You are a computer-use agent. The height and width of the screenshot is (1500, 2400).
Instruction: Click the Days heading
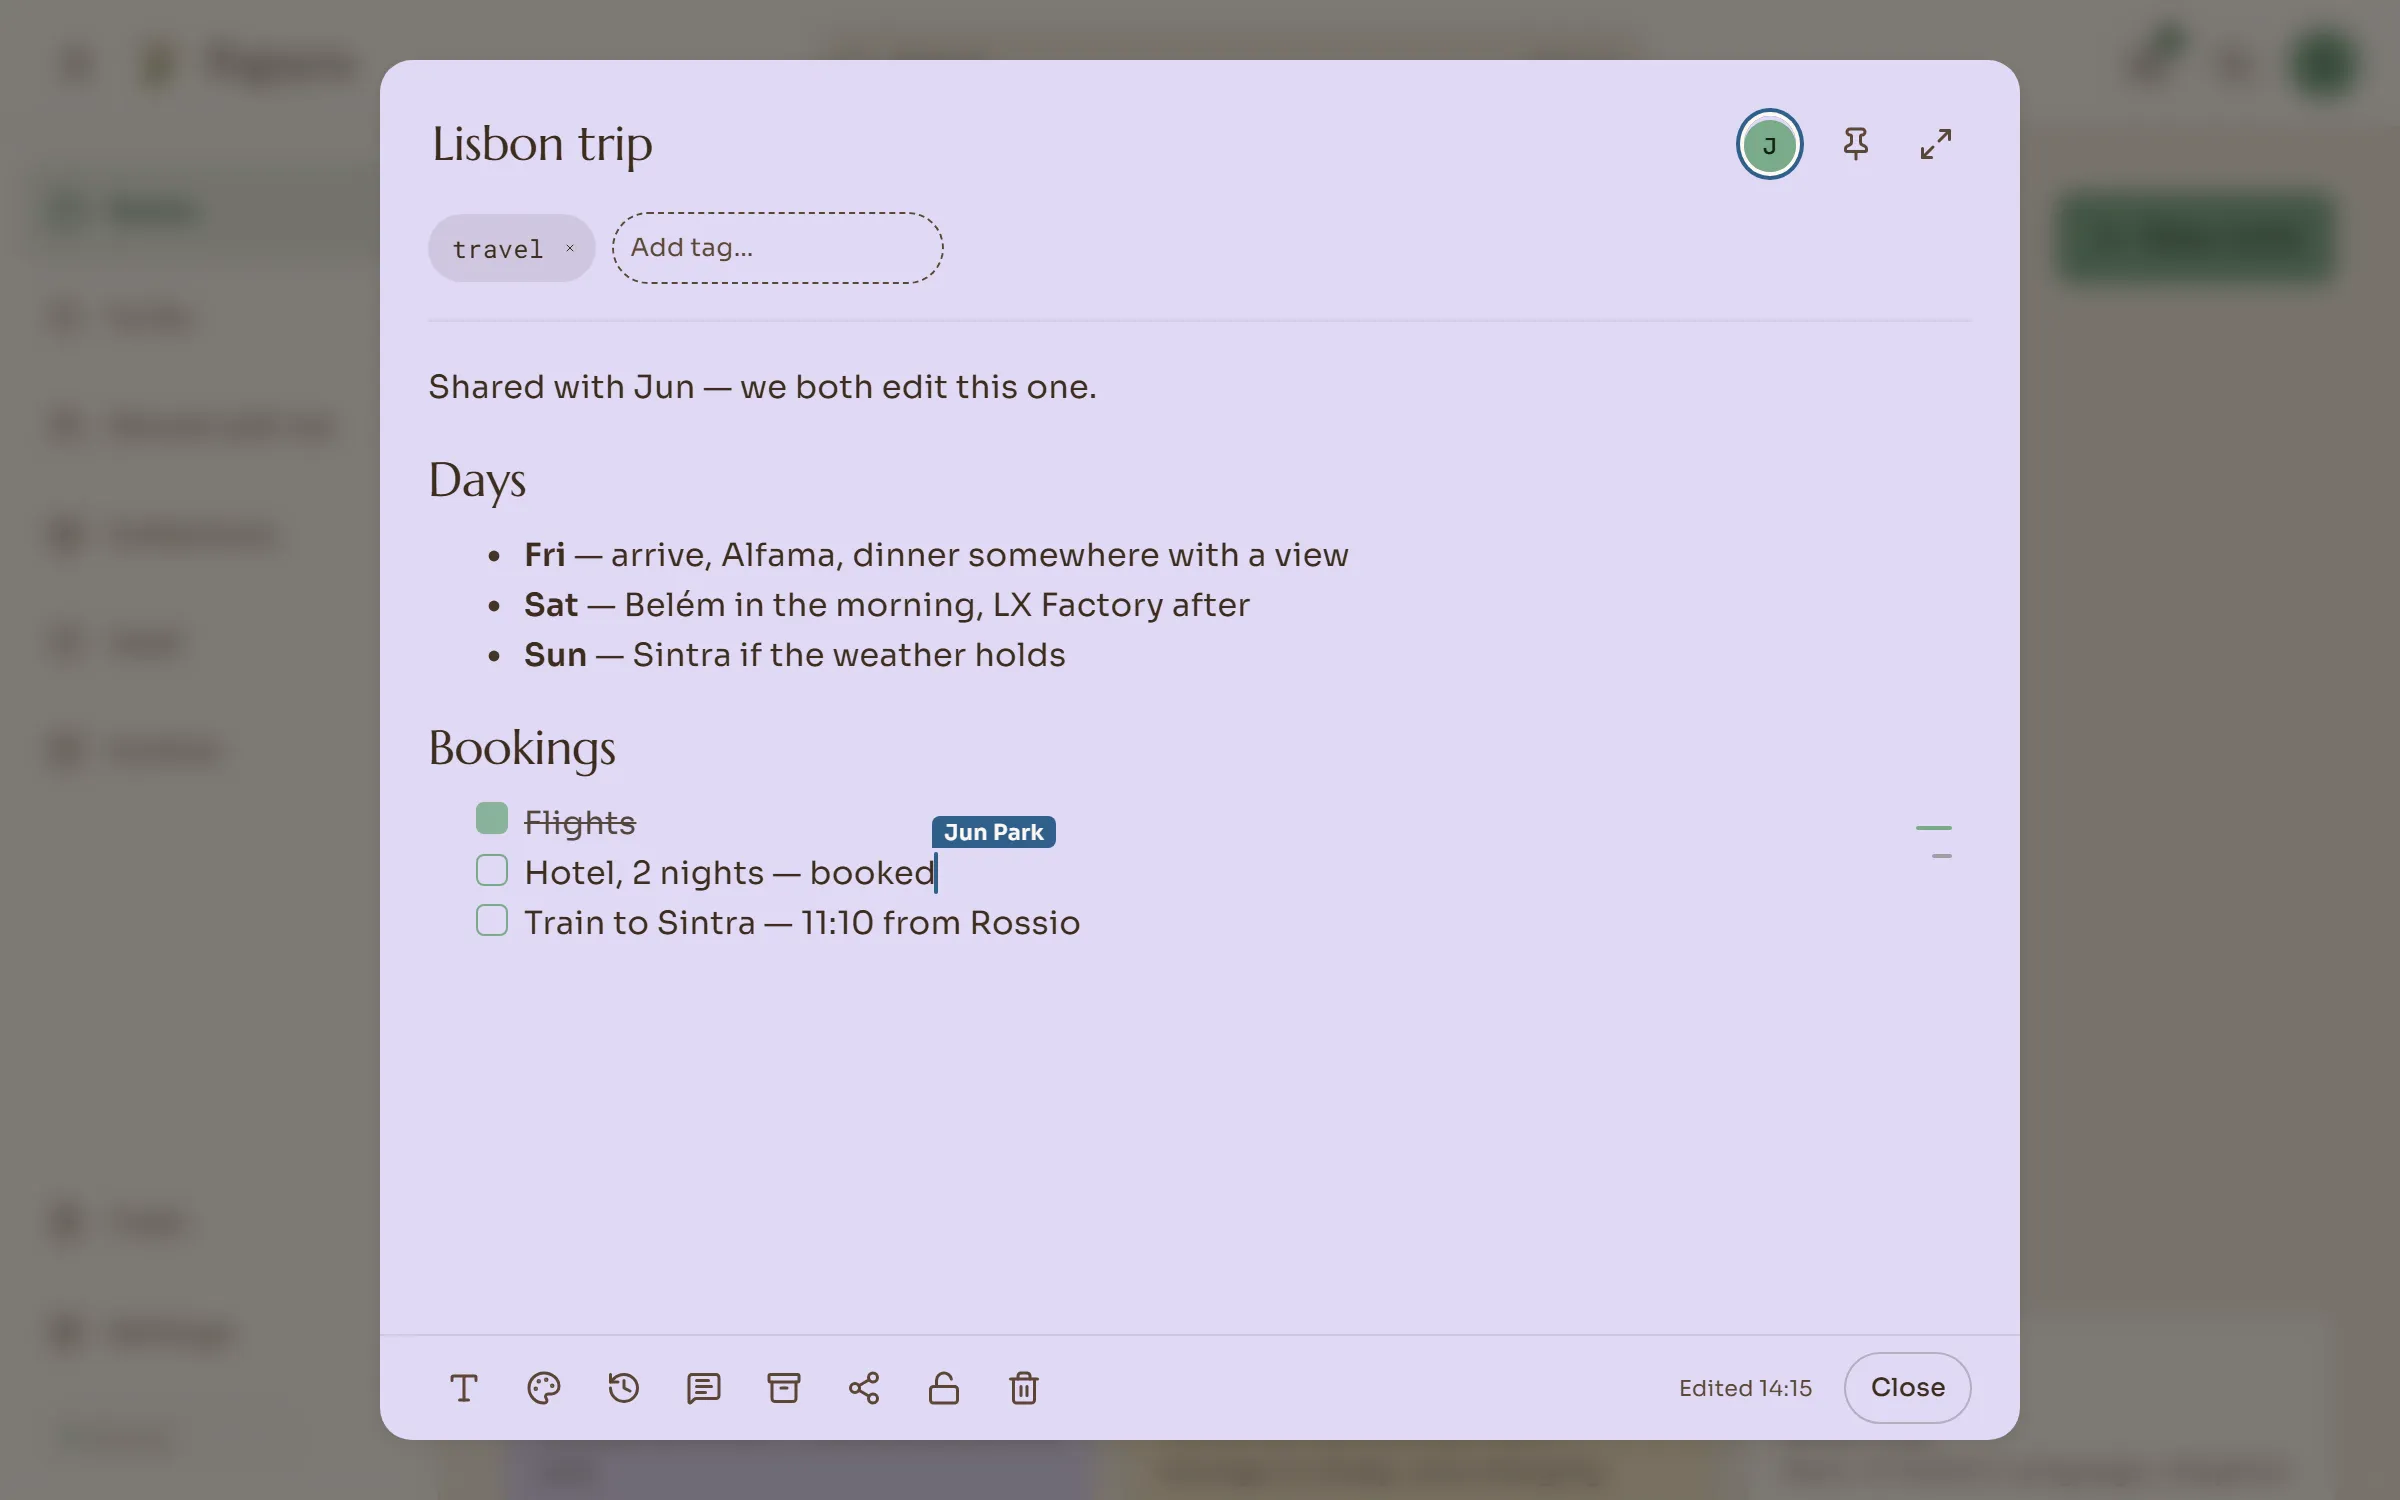point(477,480)
